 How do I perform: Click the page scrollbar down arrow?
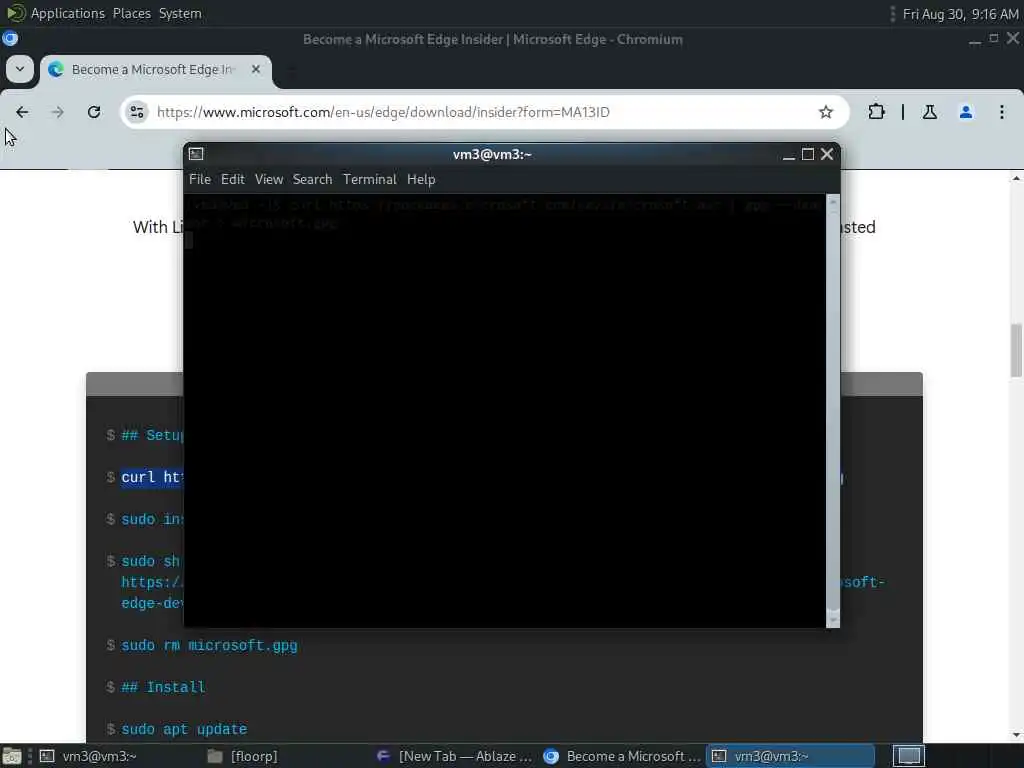[x=1016, y=735]
